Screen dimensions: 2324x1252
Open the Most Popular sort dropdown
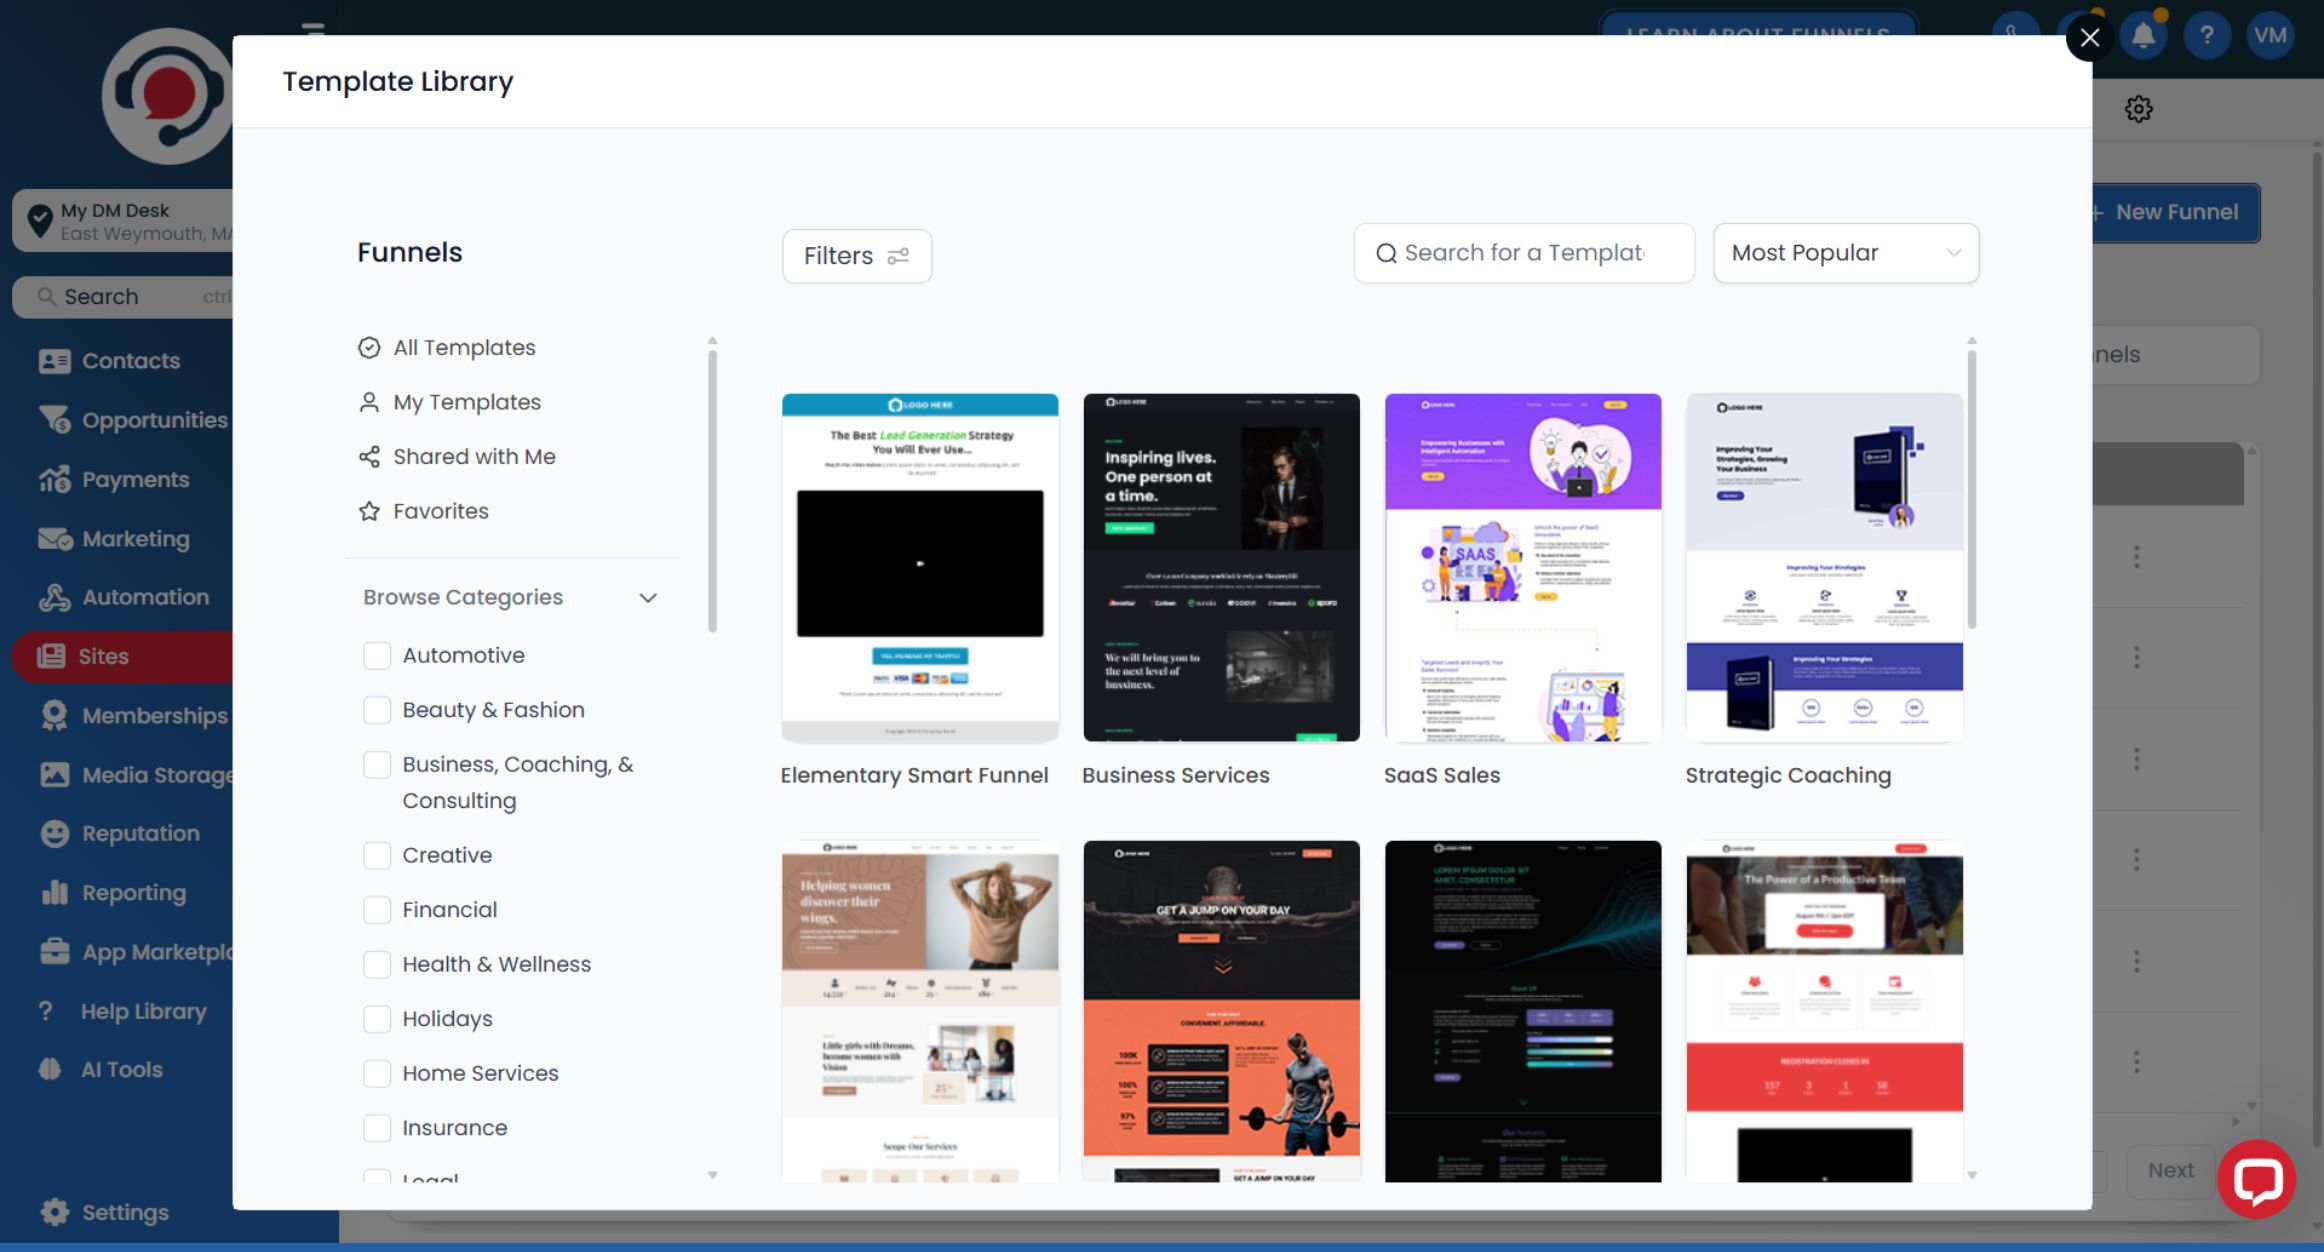tap(1846, 253)
